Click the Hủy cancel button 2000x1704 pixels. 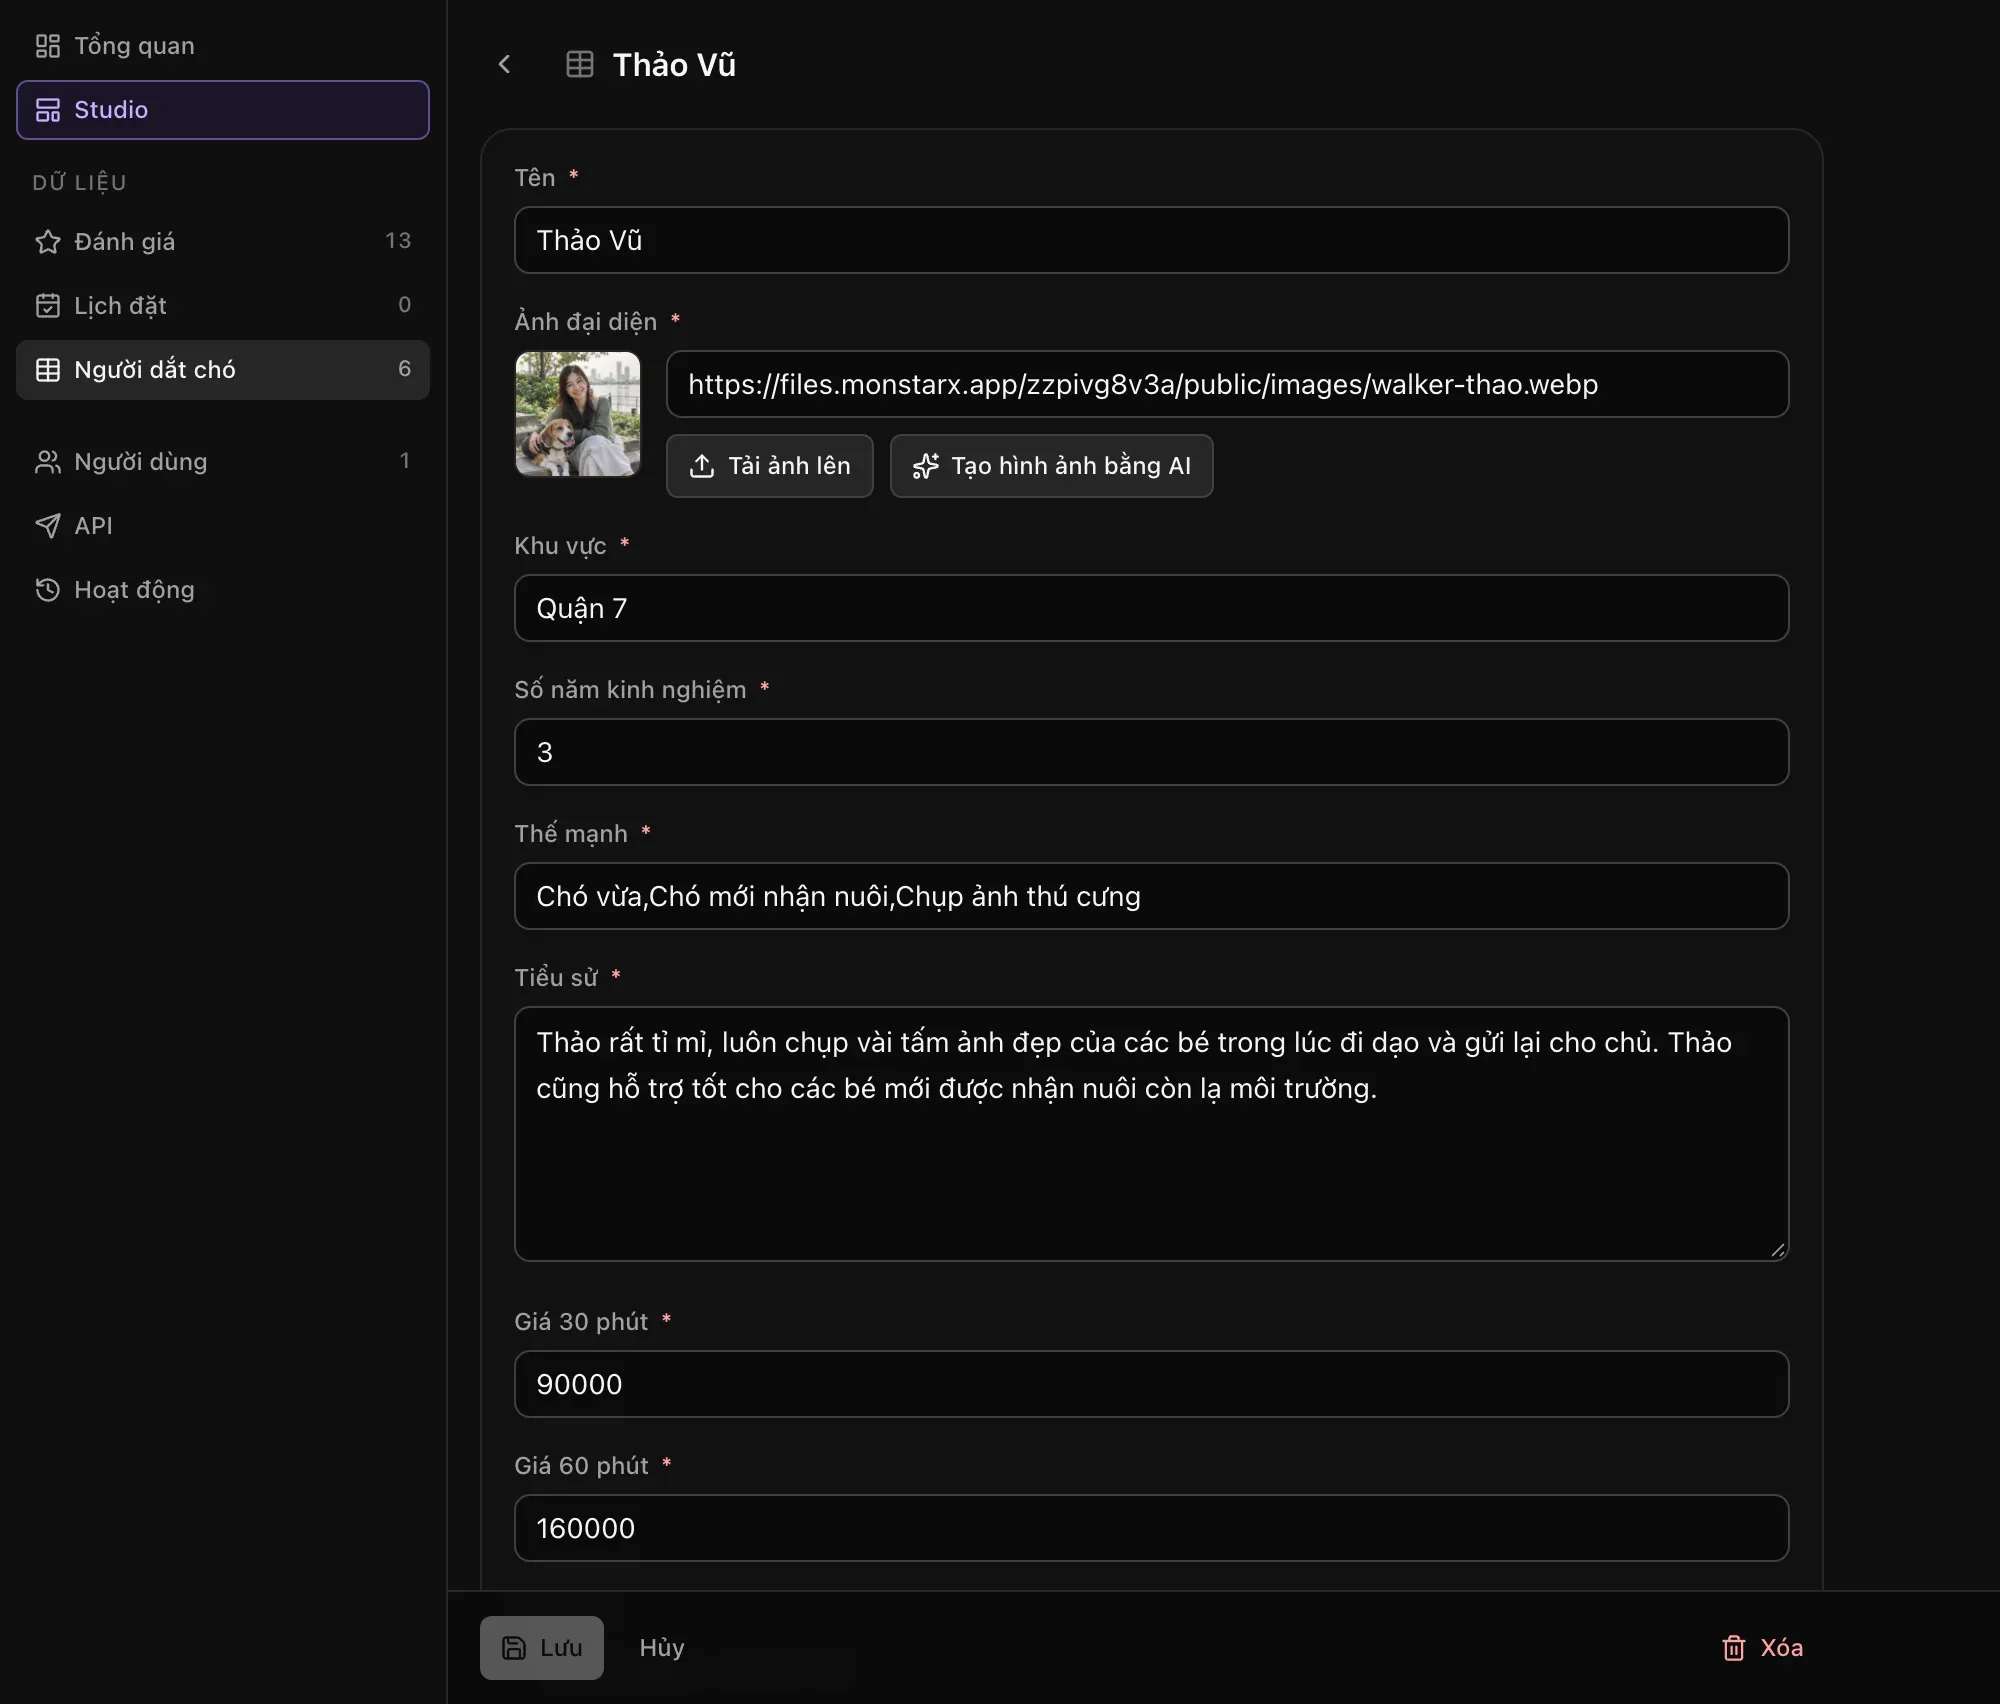point(662,1648)
